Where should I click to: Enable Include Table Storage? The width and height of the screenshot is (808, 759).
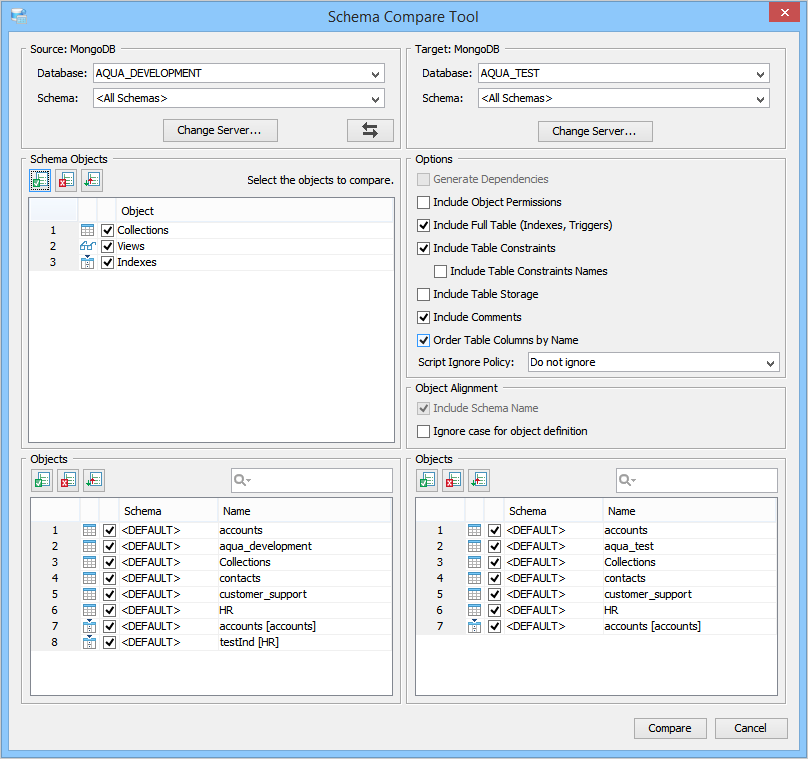pyautogui.click(x=423, y=294)
